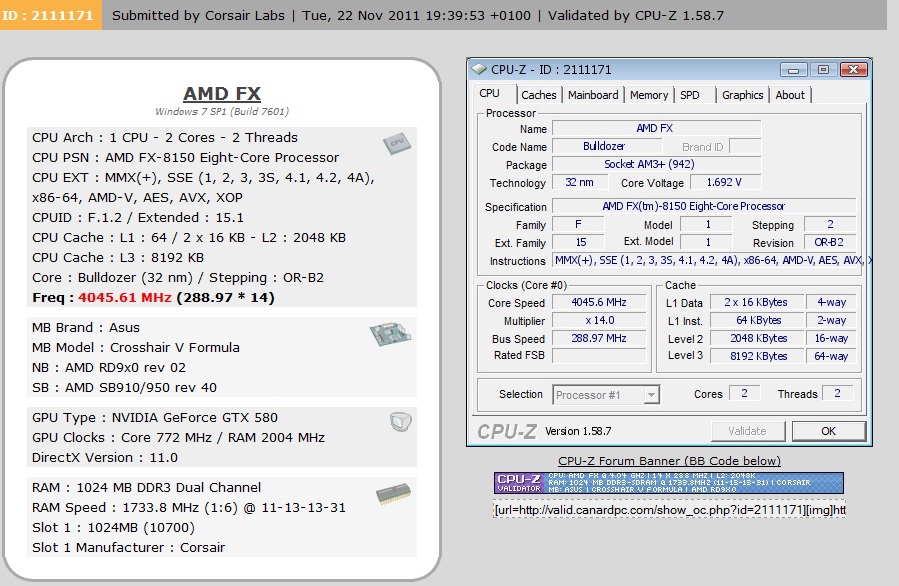The width and height of the screenshot is (899, 586).
Task: Click the ID : 2111171 orange badge
Action: tap(50, 15)
